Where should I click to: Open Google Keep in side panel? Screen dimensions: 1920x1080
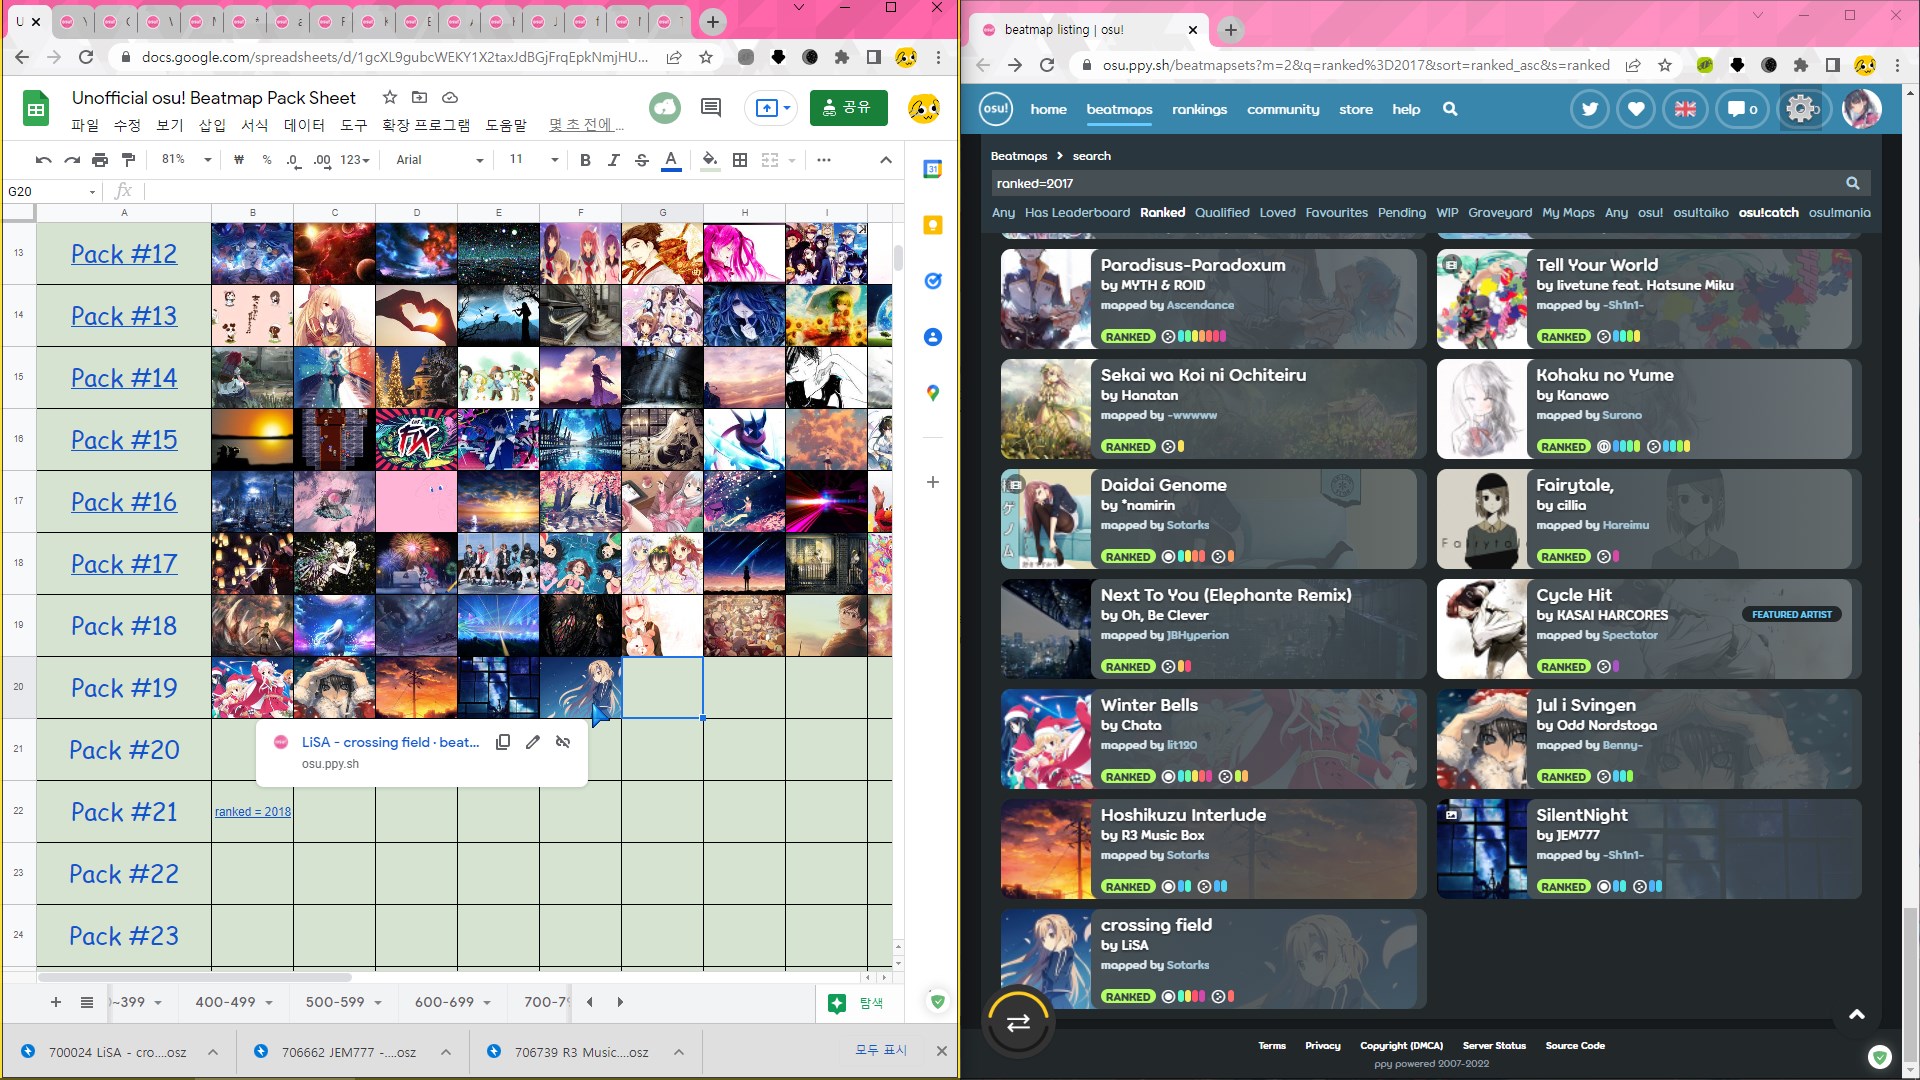(x=932, y=225)
